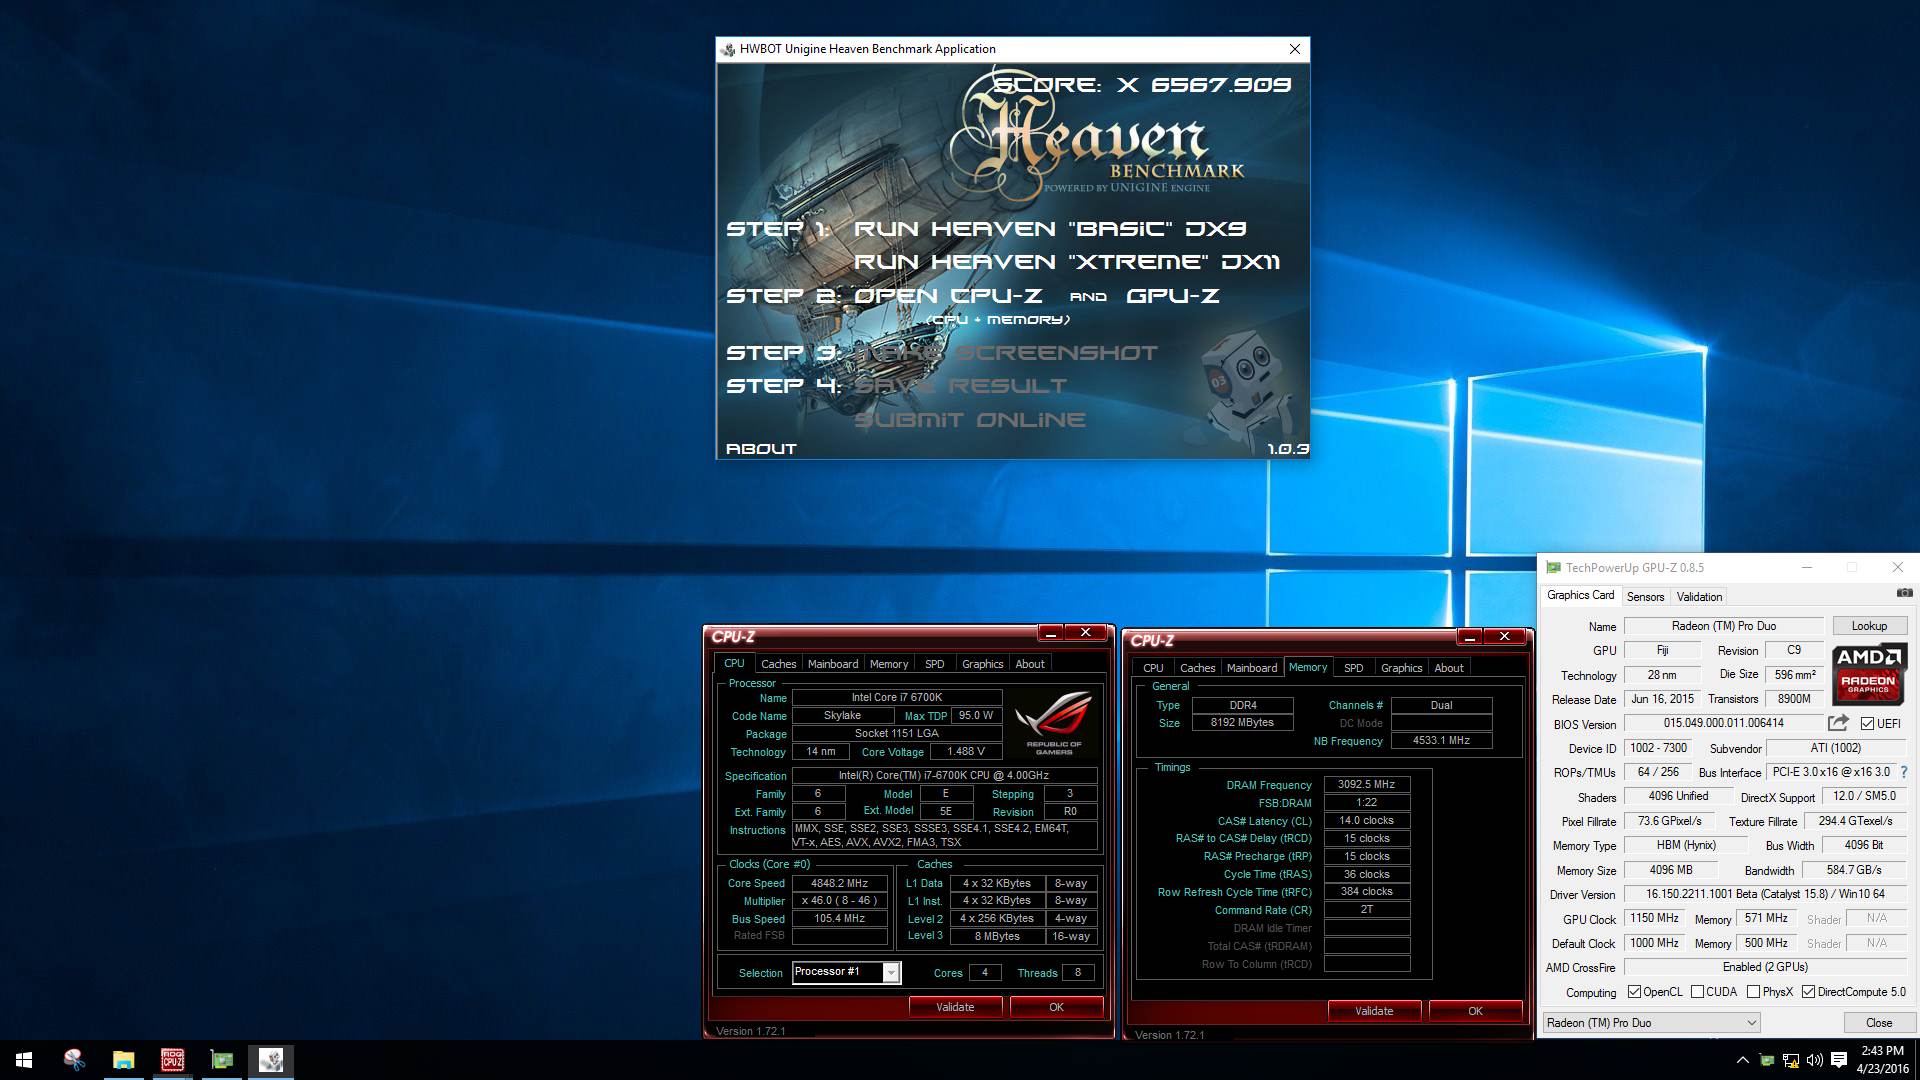Click the GPU-Z screenshot camera icon
This screenshot has height=1080, width=1920.
point(1904,593)
